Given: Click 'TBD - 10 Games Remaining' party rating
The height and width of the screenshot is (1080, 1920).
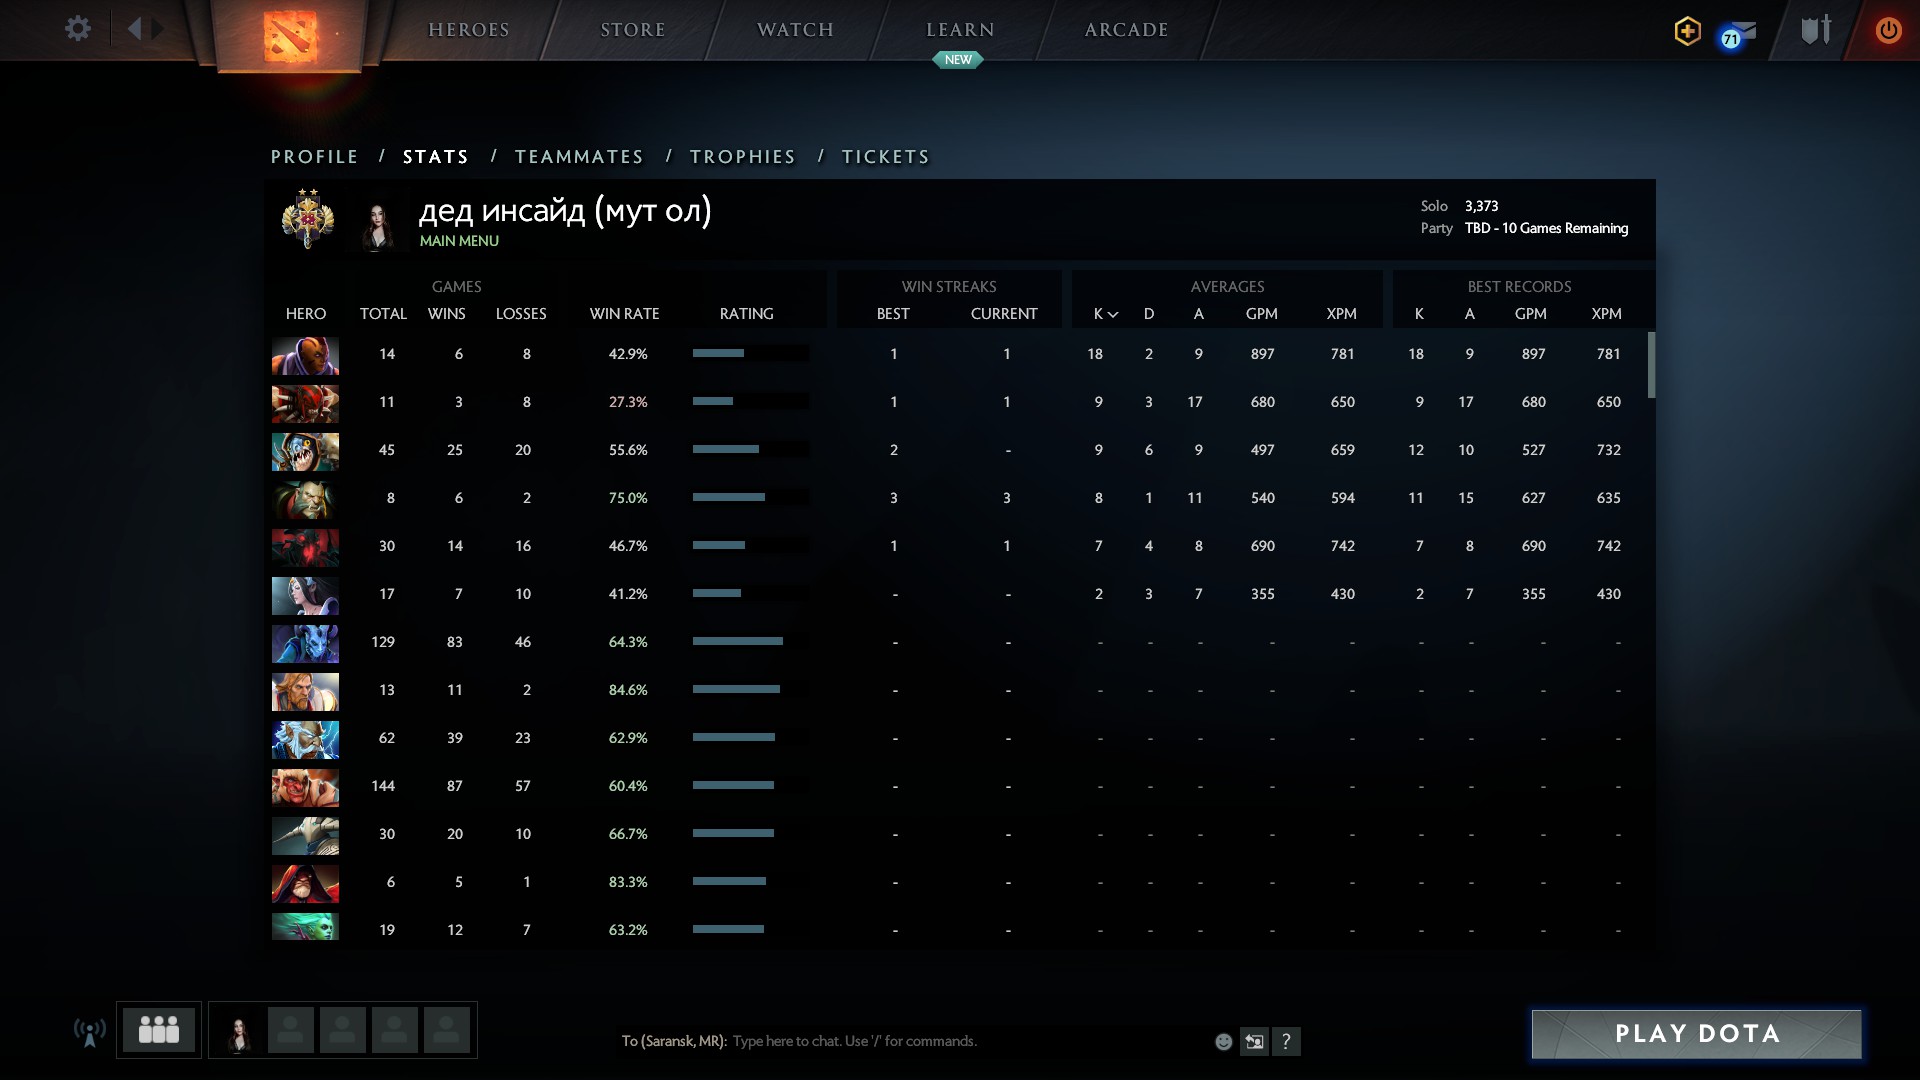Looking at the screenshot, I should (1546, 228).
